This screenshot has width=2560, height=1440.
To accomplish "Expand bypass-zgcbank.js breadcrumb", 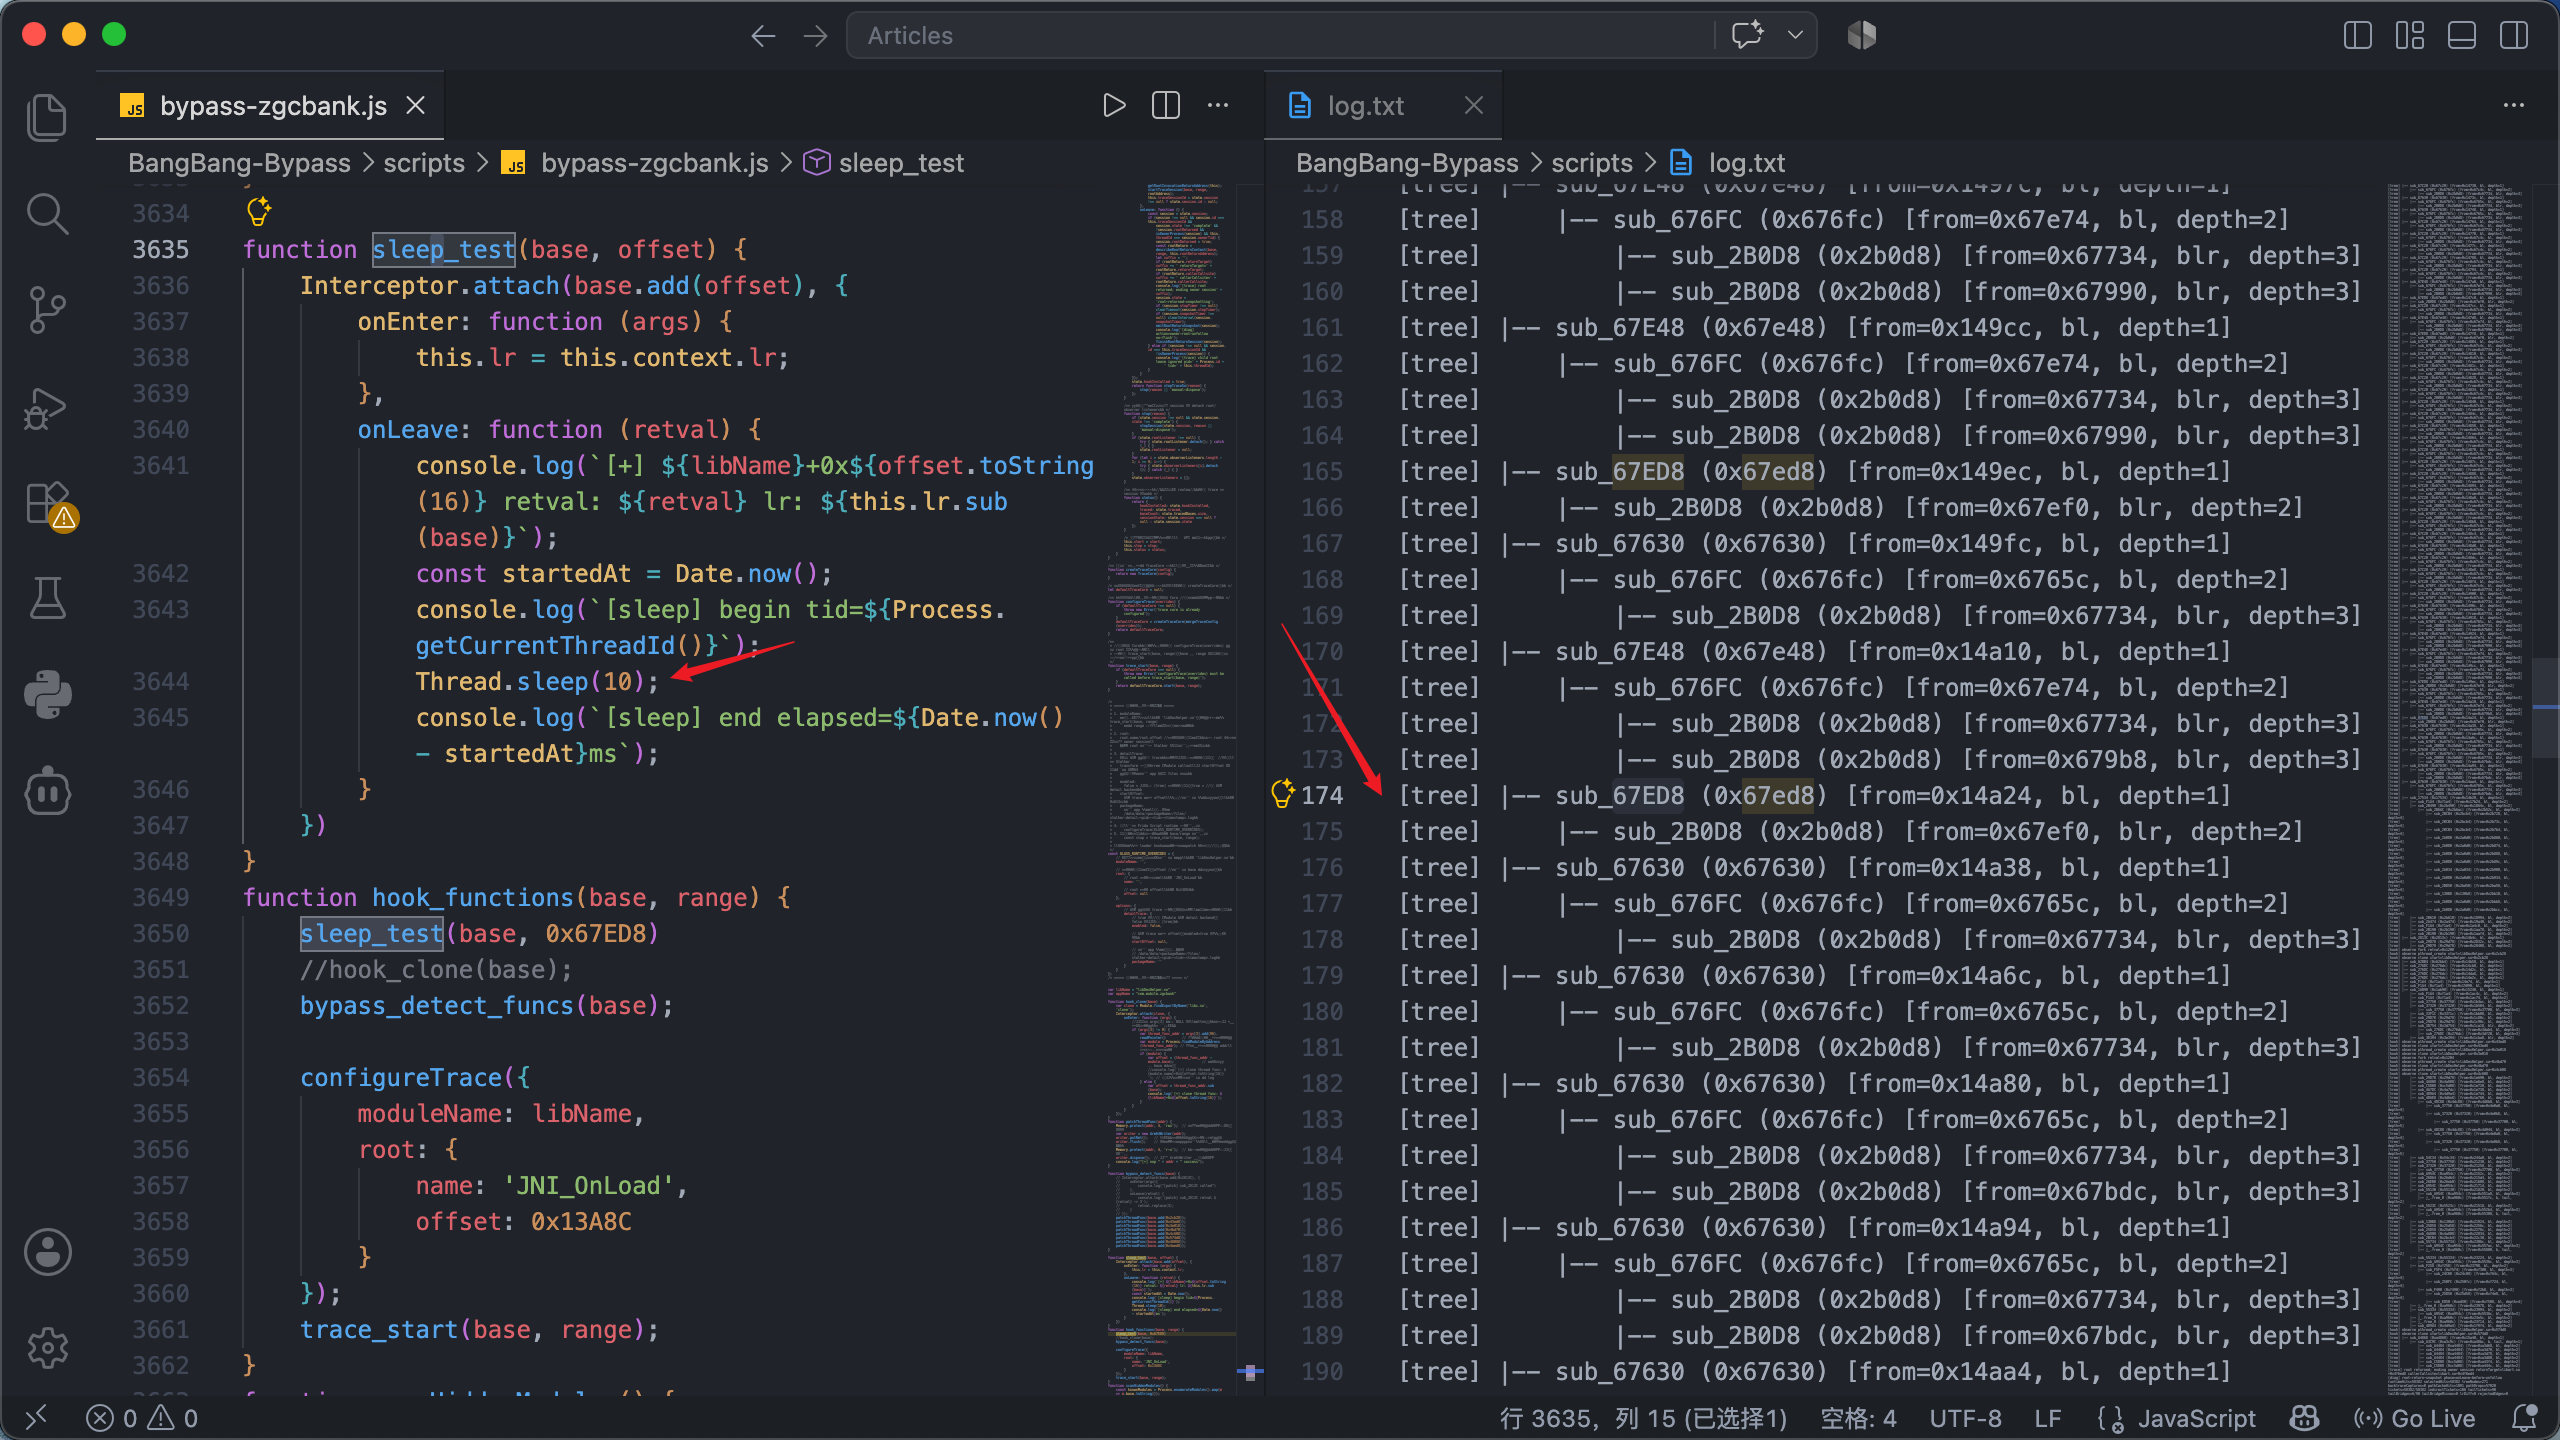I will [x=634, y=163].
